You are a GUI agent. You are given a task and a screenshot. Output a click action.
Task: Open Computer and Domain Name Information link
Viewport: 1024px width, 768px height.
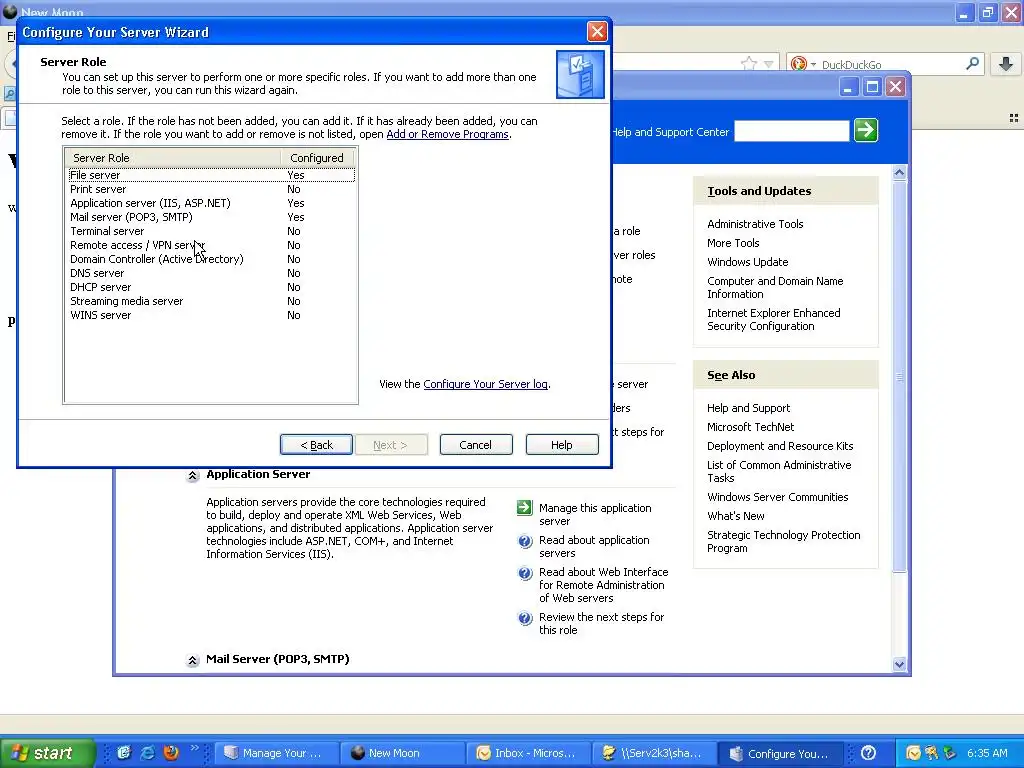[x=775, y=287]
